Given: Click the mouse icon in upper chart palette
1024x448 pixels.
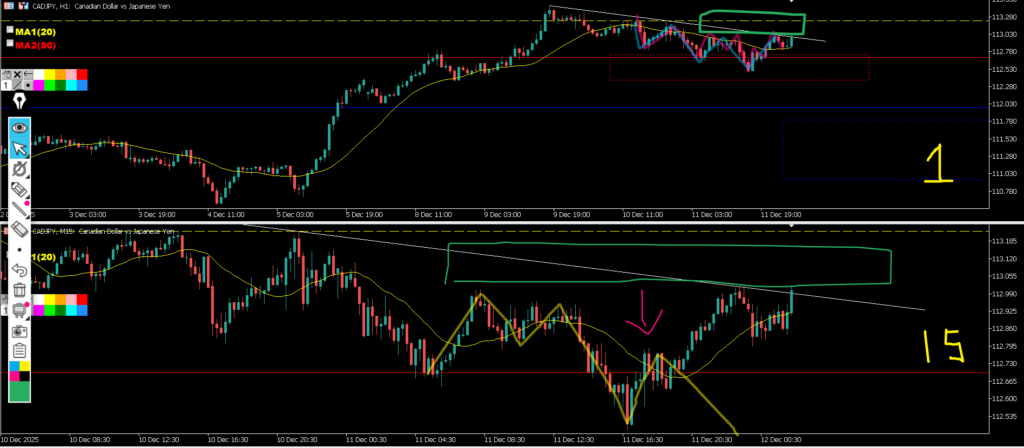Looking at the screenshot, I should pos(7,74).
